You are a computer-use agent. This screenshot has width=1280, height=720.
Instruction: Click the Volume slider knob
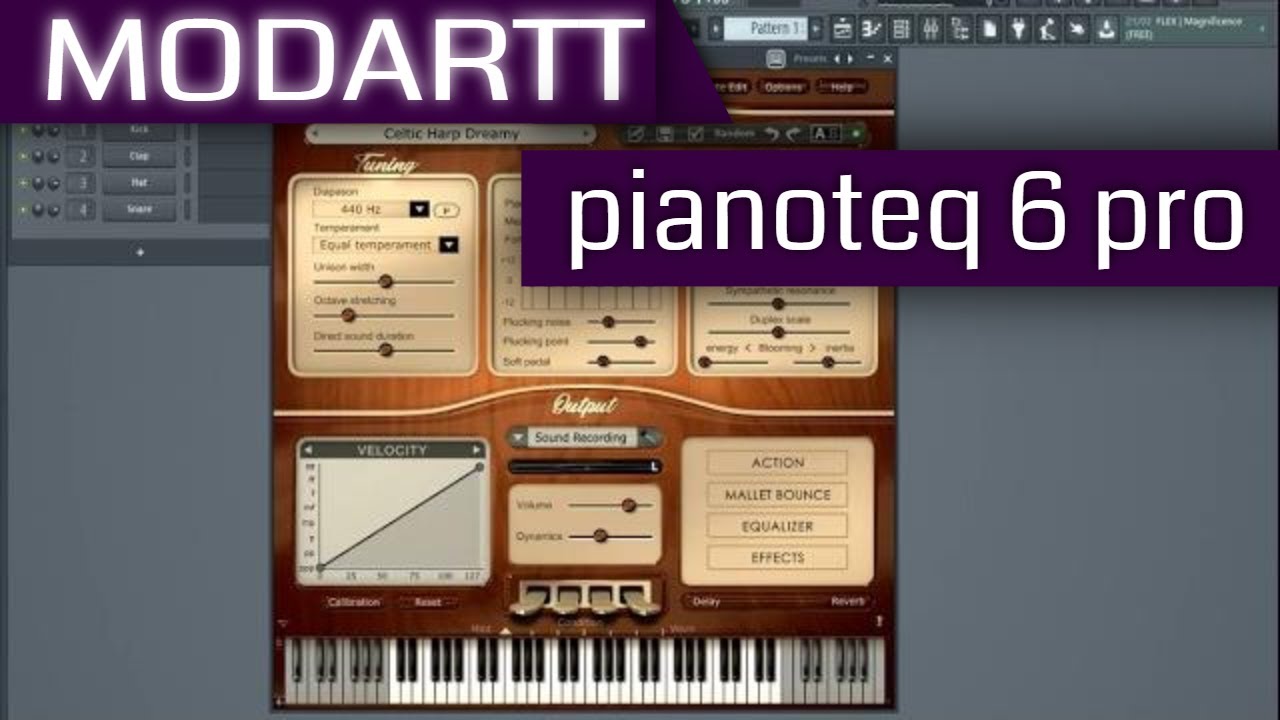tap(628, 505)
